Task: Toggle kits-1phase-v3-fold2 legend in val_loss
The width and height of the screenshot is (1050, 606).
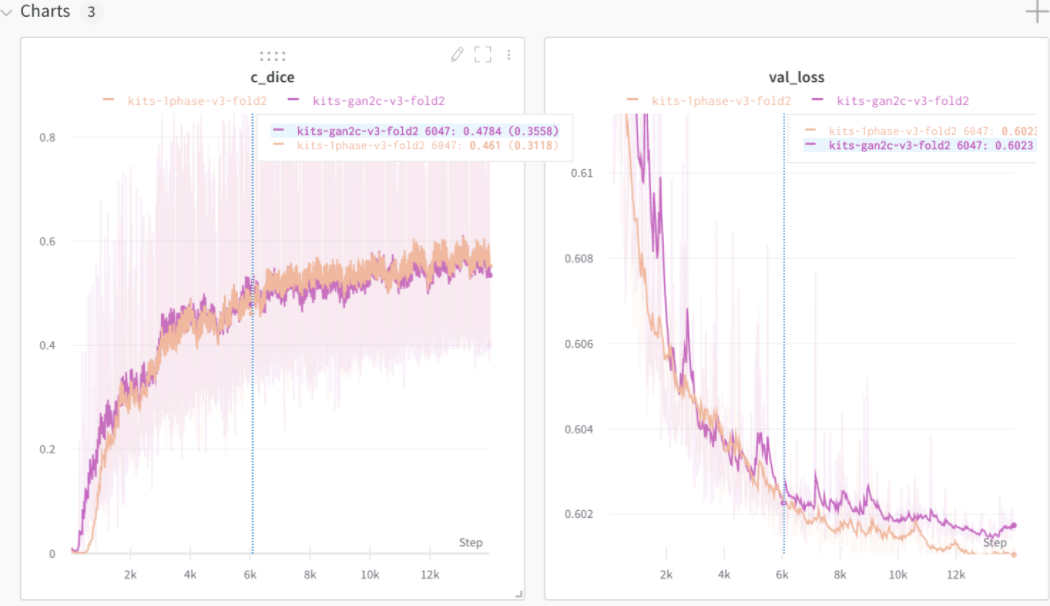Action: [721, 100]
